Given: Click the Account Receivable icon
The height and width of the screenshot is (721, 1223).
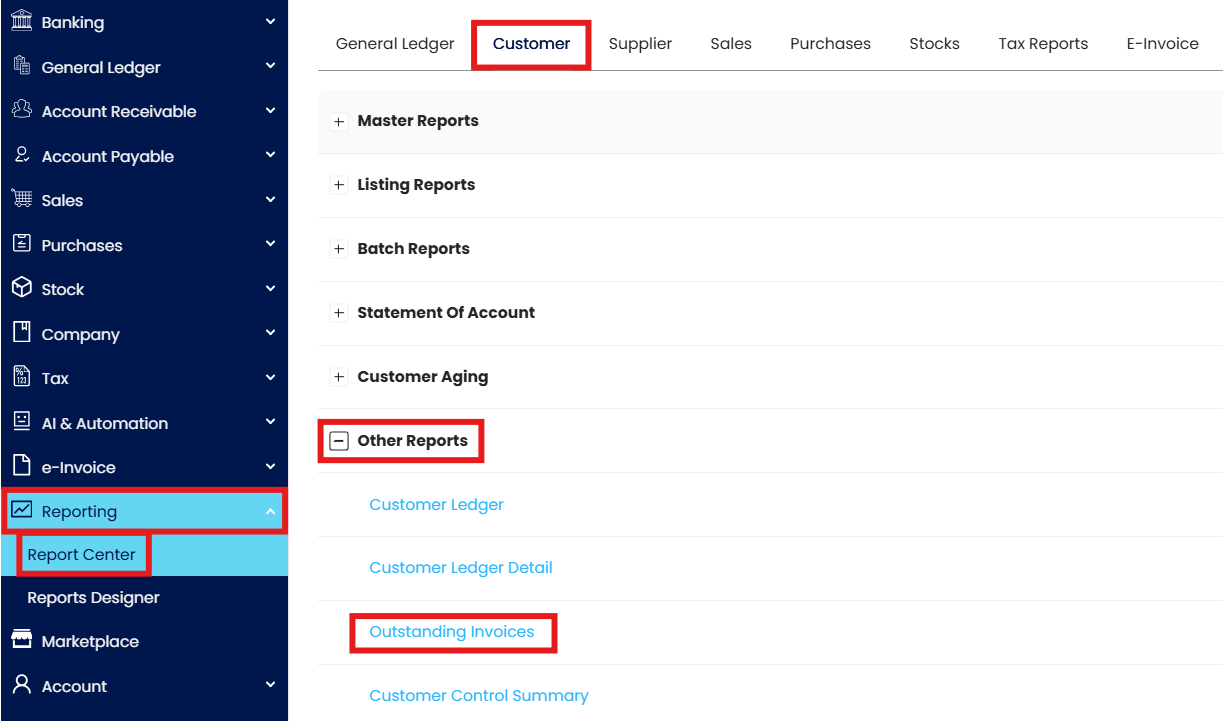Looking at the screenshot, I should 21,110.
